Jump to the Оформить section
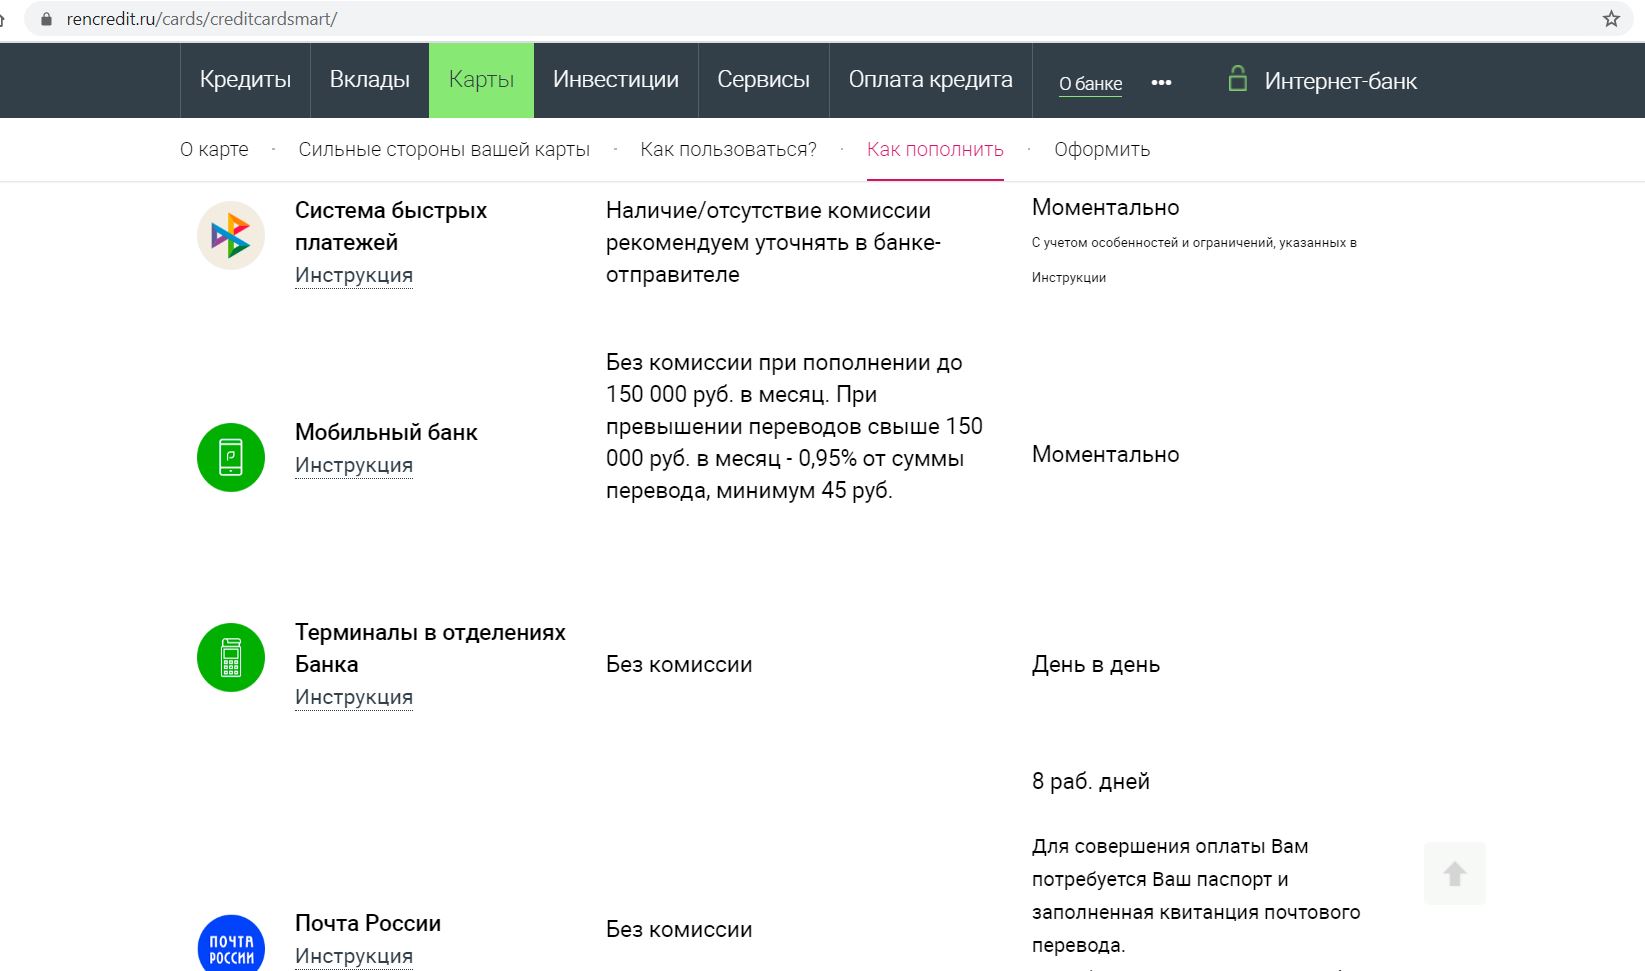 1102,149
